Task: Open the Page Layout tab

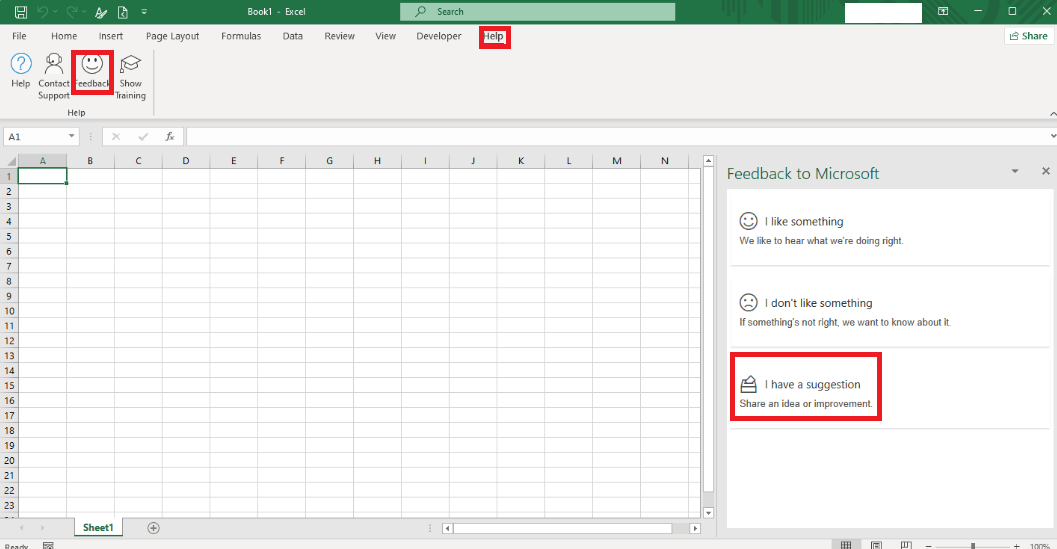Action: click(x=173, y=36)
